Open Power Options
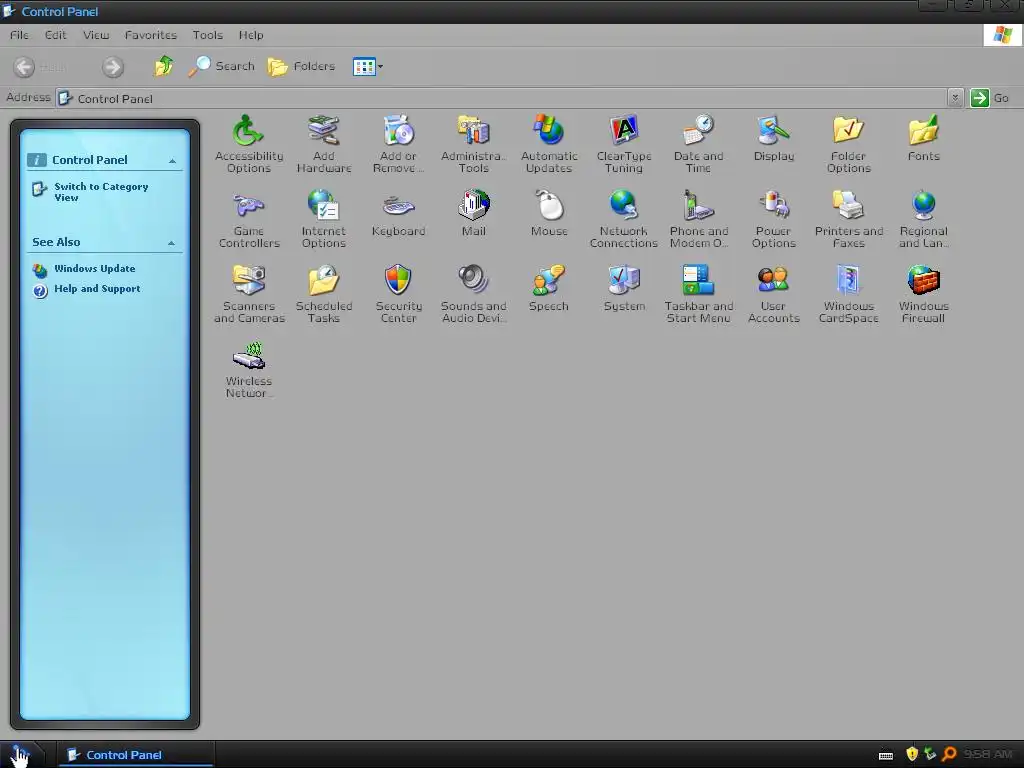 coord(773,219)
